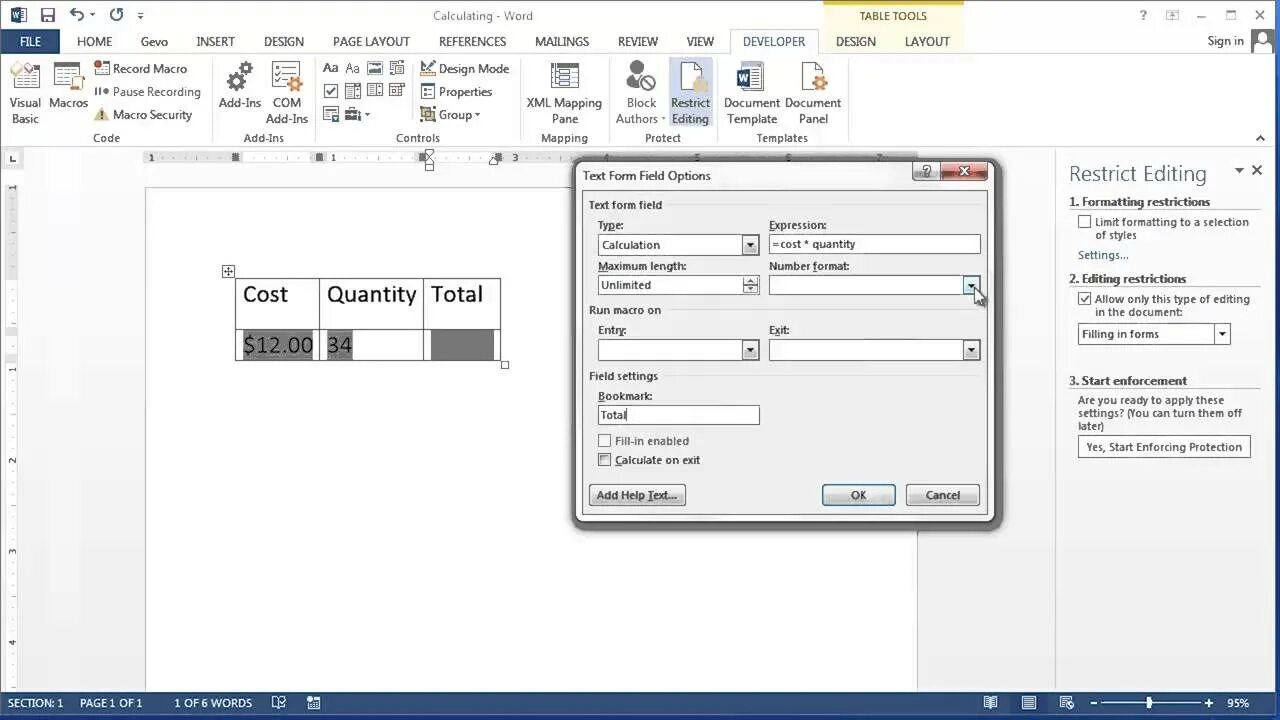Viewport: 1280px width, 720px height.
Task: Open COM Add-Ins
Action: click(287, 93)
